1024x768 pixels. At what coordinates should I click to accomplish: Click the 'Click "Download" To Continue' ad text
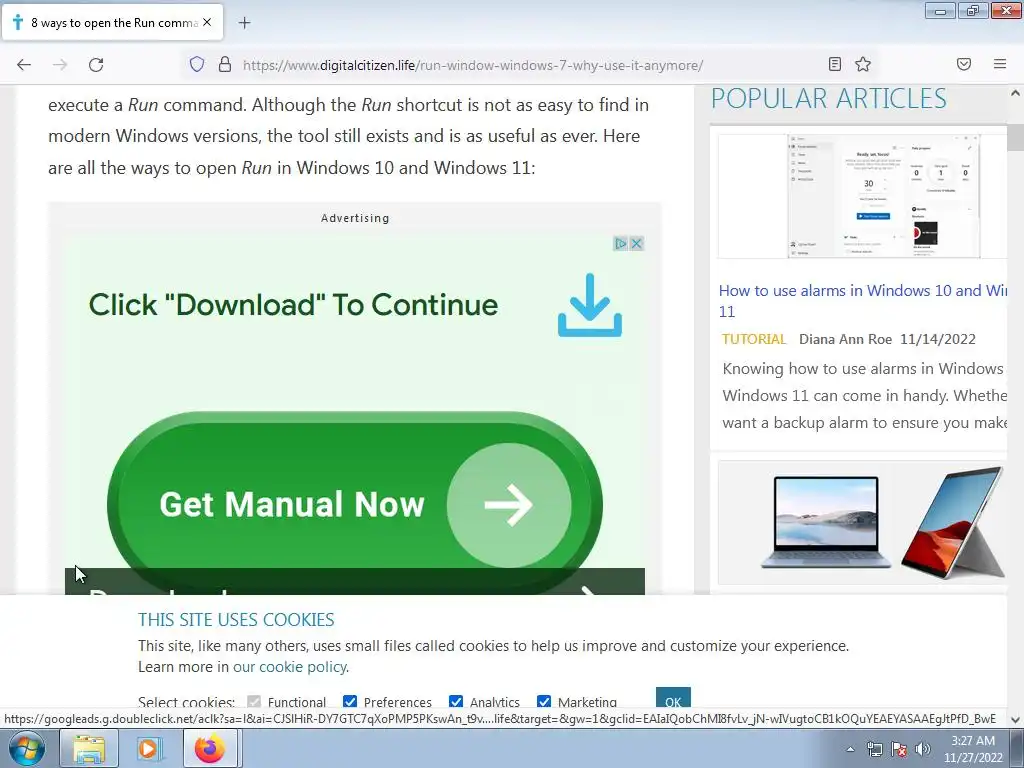293,305
